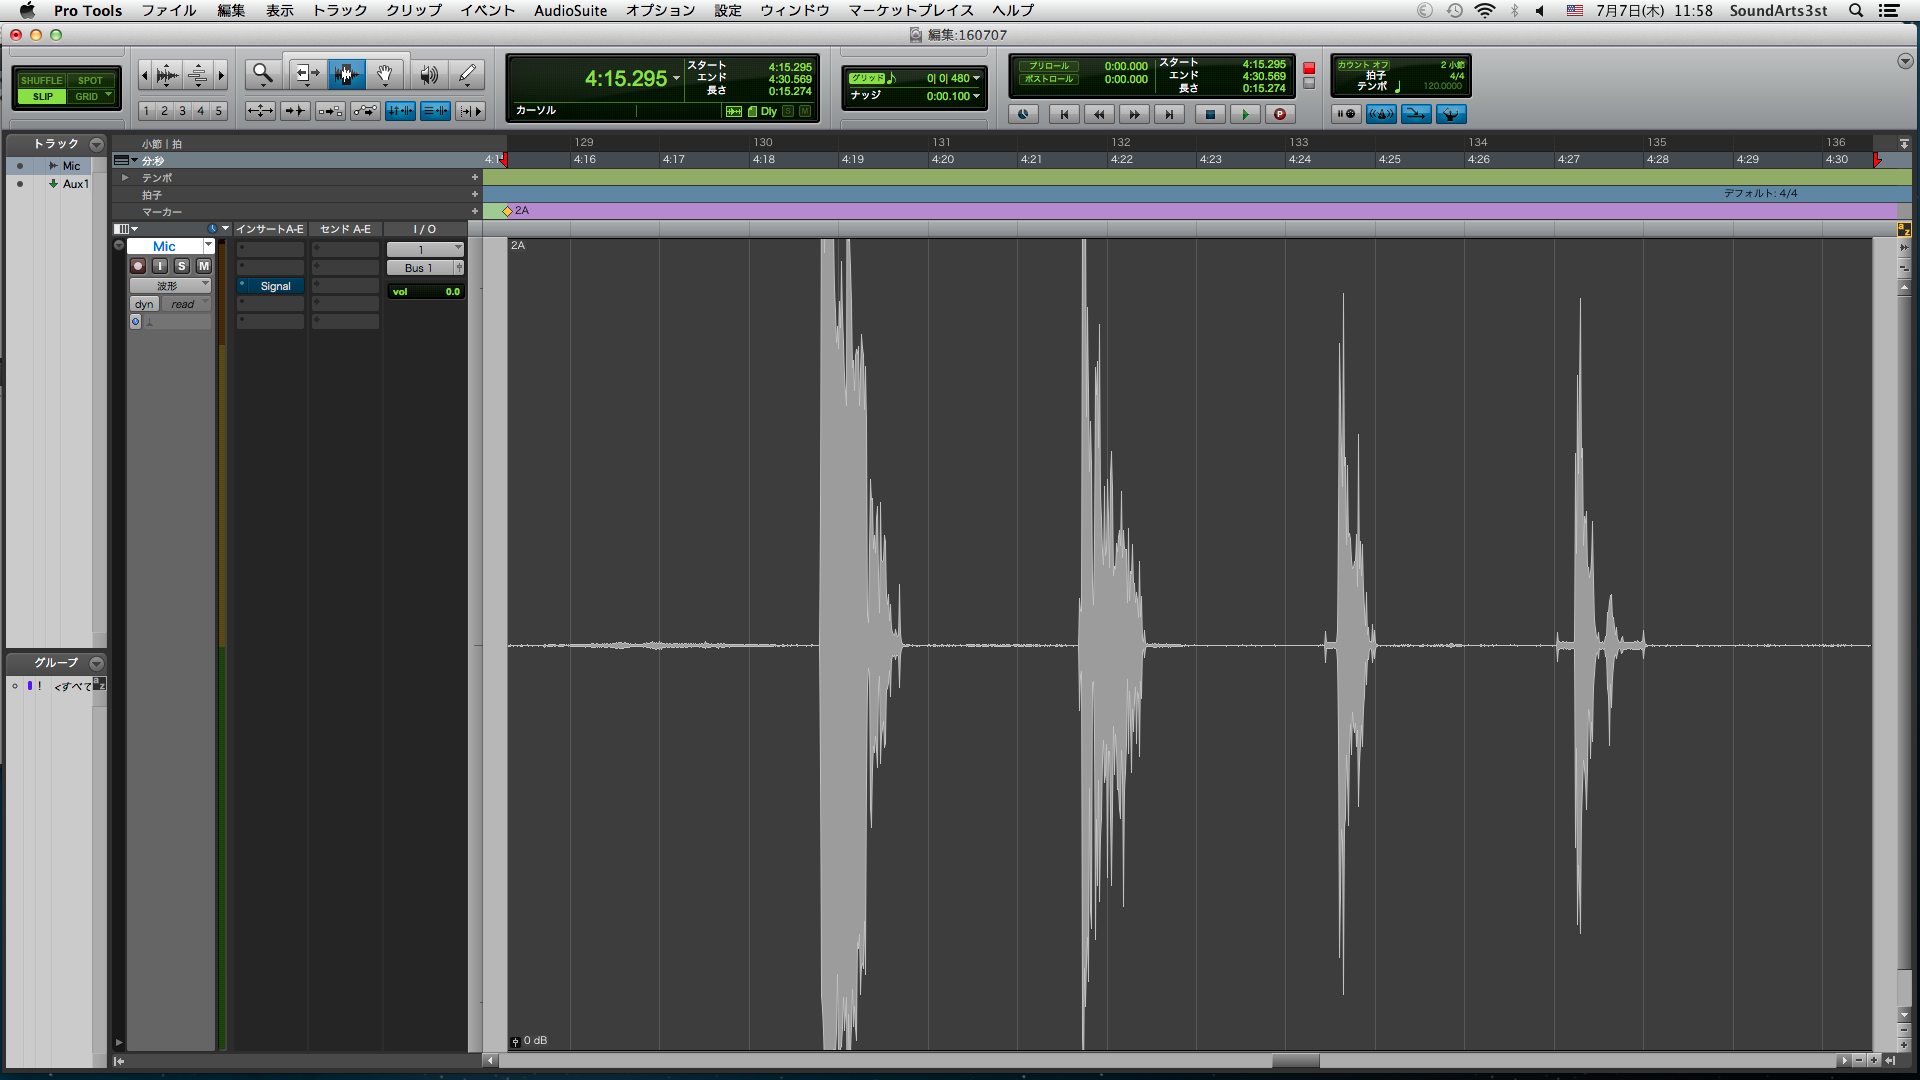Screen dimensions: 1920x1080
Task: Open the クリップ menu
Action: [414, 10]
